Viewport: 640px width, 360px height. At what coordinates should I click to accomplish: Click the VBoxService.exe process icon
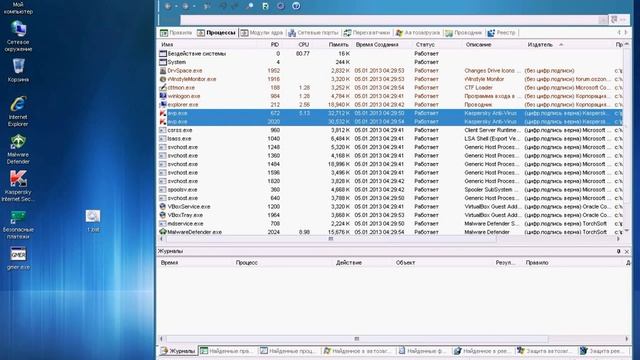click(x=162, y=207)
